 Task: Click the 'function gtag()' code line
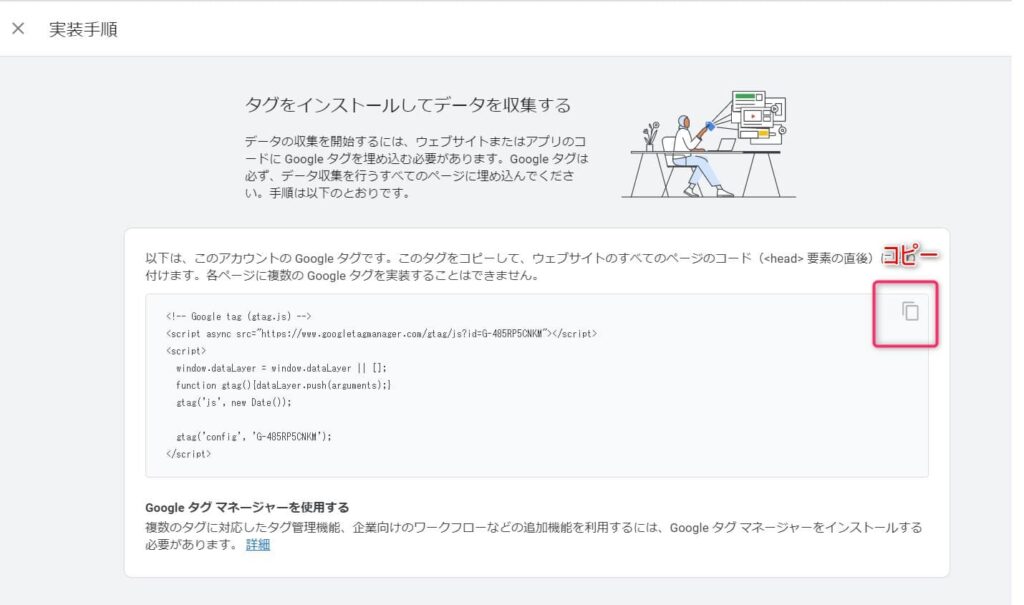[x=283, y=385]
